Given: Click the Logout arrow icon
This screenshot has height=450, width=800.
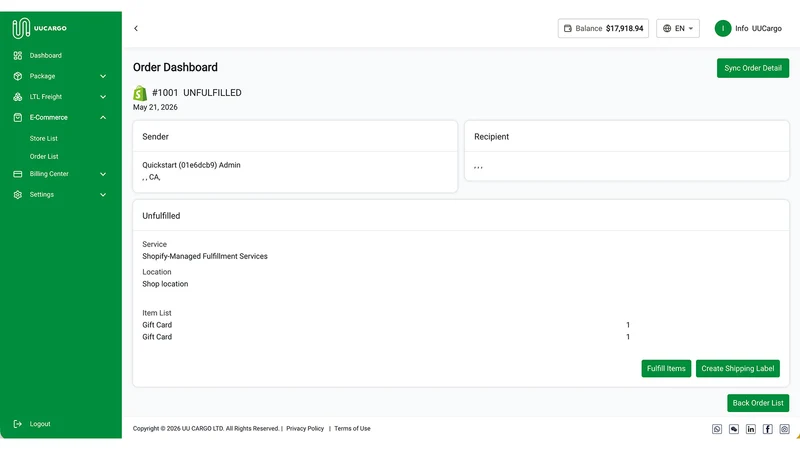Looking at the screenshot, I should 18,424.
